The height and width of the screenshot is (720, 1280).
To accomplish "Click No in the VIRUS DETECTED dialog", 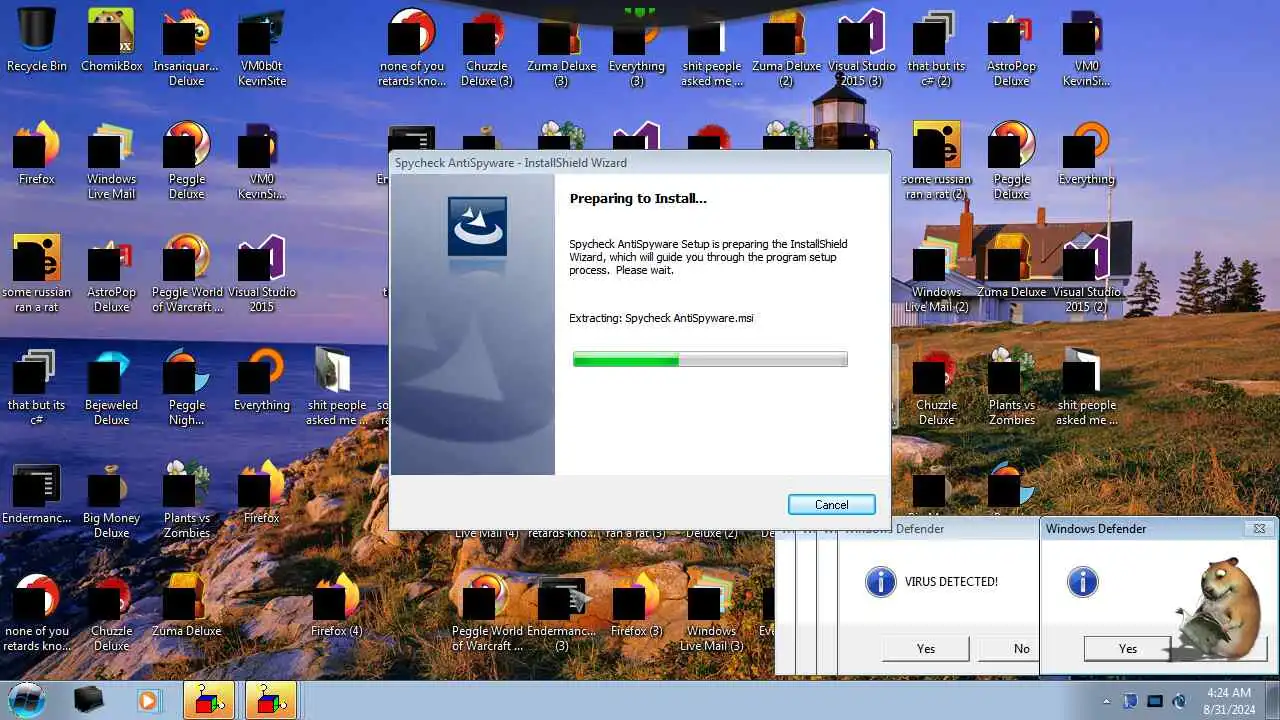I will tap(1010, 649).
